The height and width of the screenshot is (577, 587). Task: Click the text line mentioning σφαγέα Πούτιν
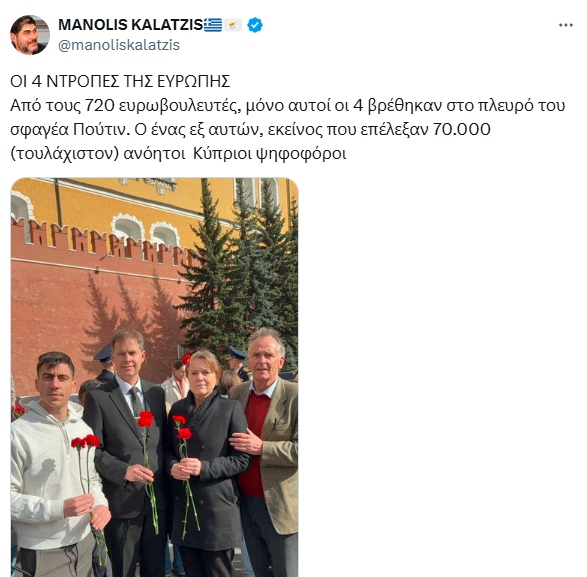point(250,130)
